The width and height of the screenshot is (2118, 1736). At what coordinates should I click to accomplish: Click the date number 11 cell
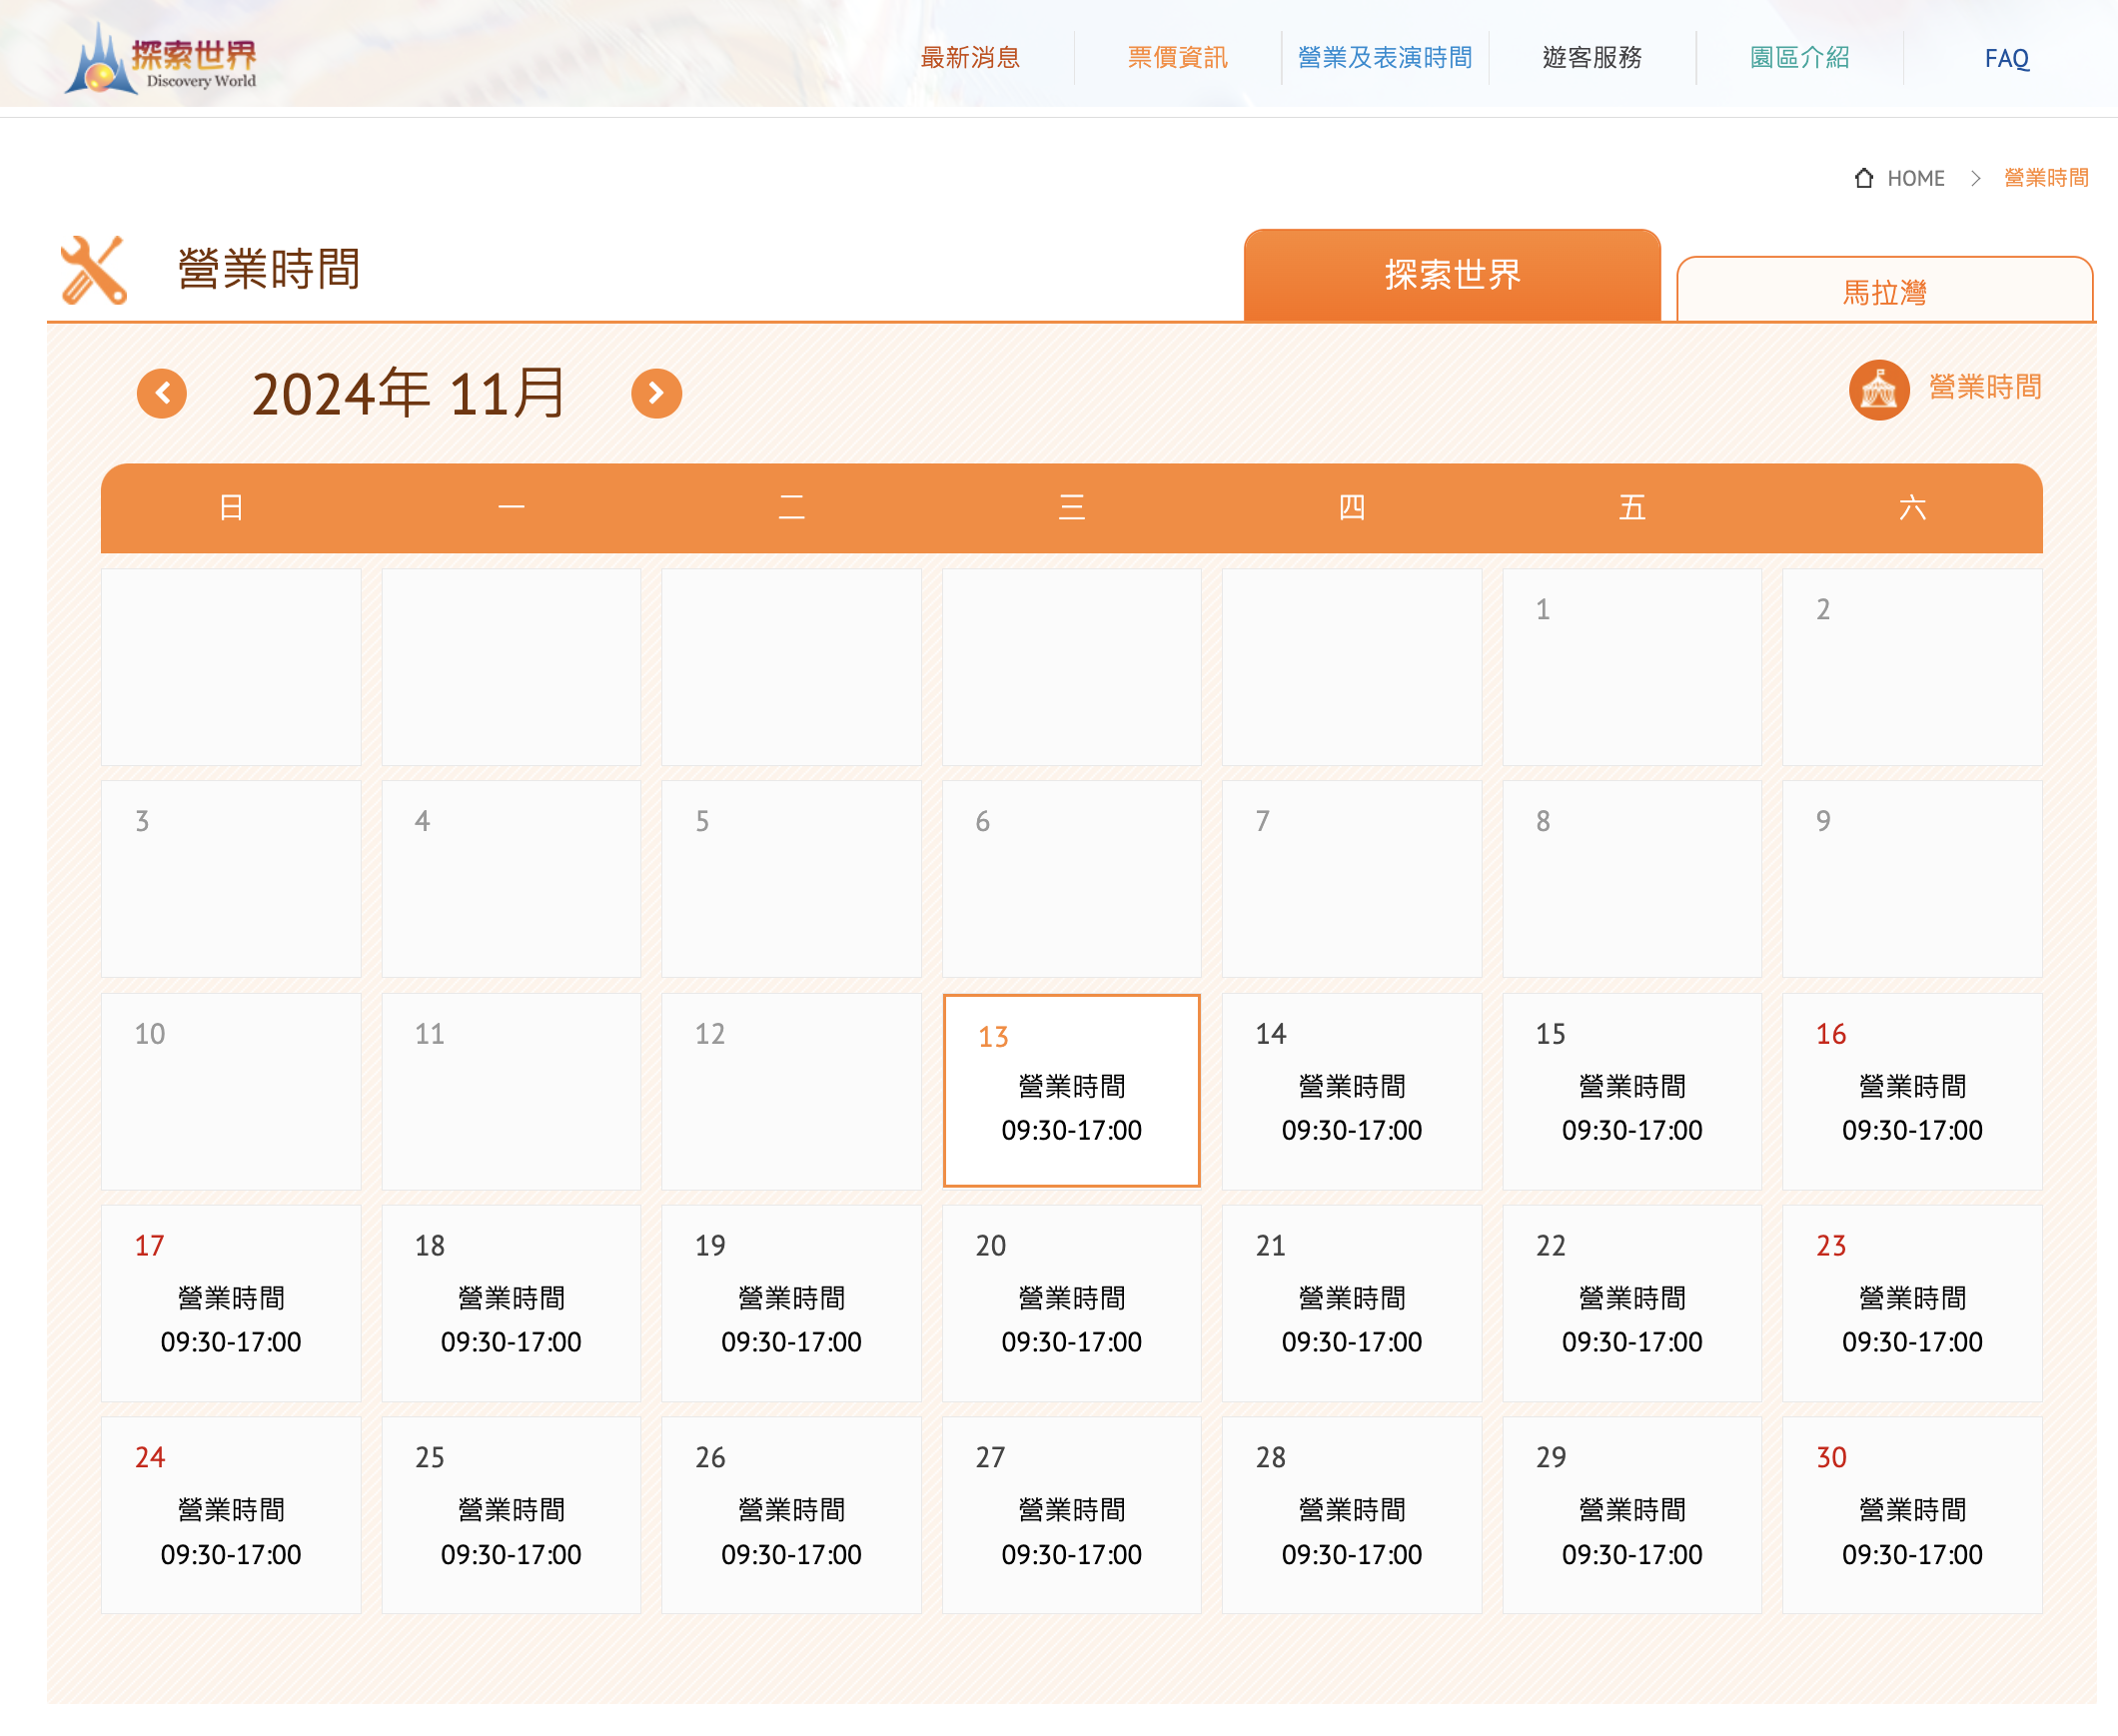(x=511, y=1090)
